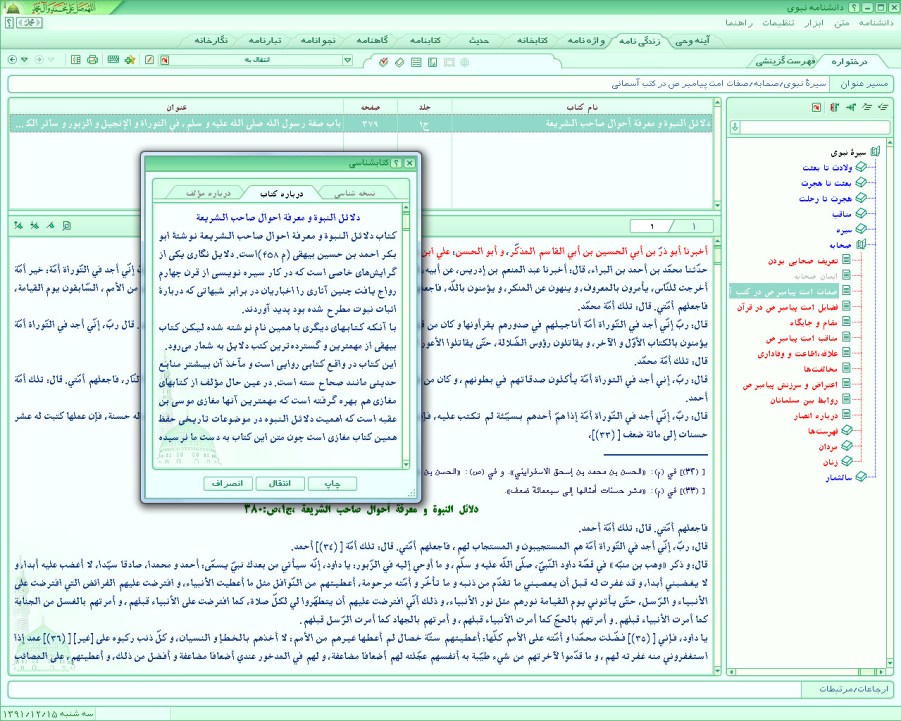
Task: Collapse the صحابه tree node
Action: pyautogui.click(x=861, y=245)
